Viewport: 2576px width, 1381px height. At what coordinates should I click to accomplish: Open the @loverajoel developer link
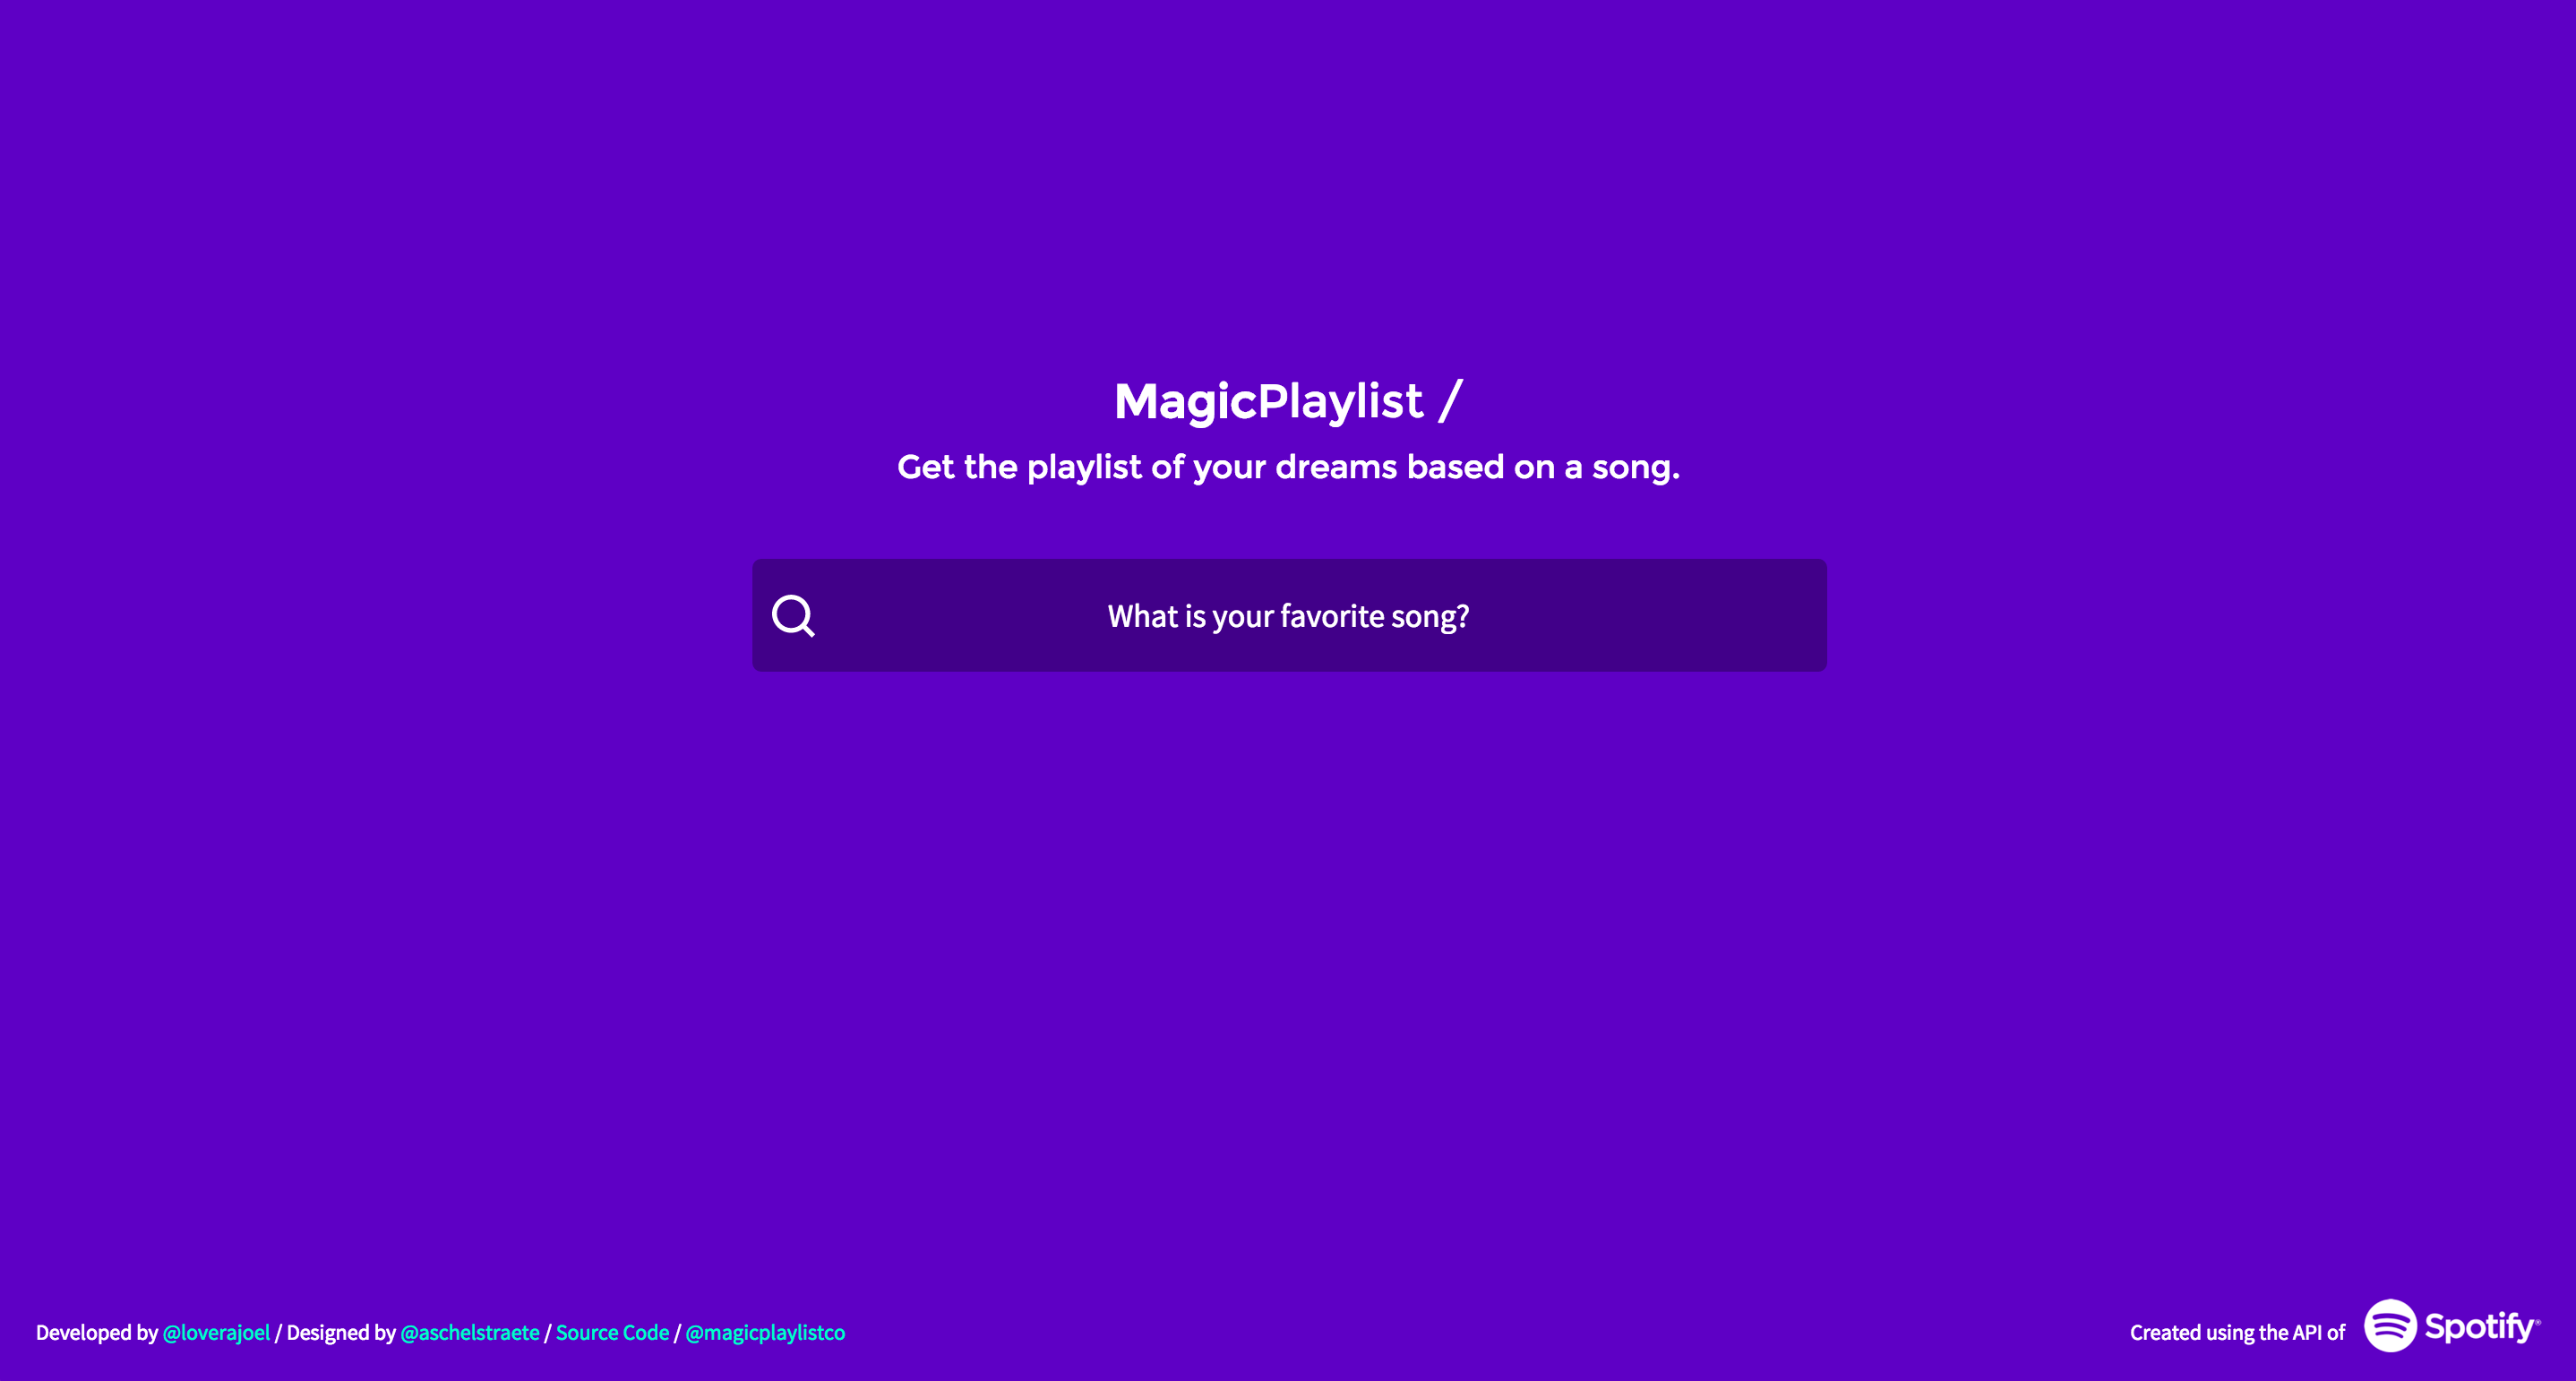[x=216, y=1332]
